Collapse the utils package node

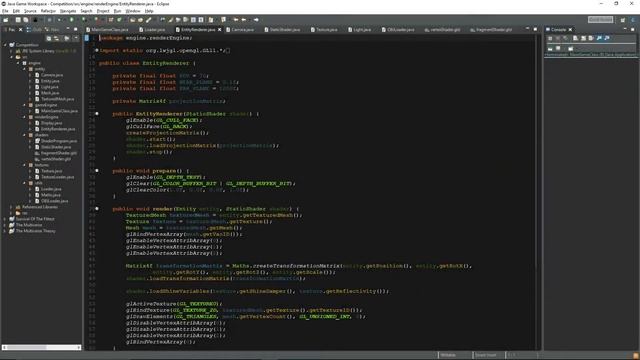click(24, 183)
